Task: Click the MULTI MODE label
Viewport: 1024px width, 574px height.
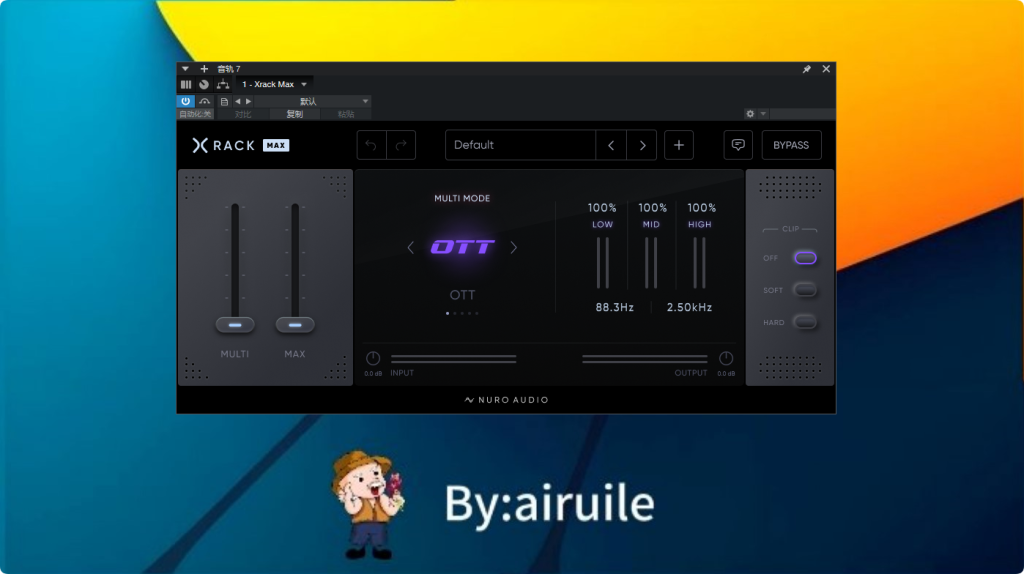Action: pyautogui.click(x=462, y=198)
